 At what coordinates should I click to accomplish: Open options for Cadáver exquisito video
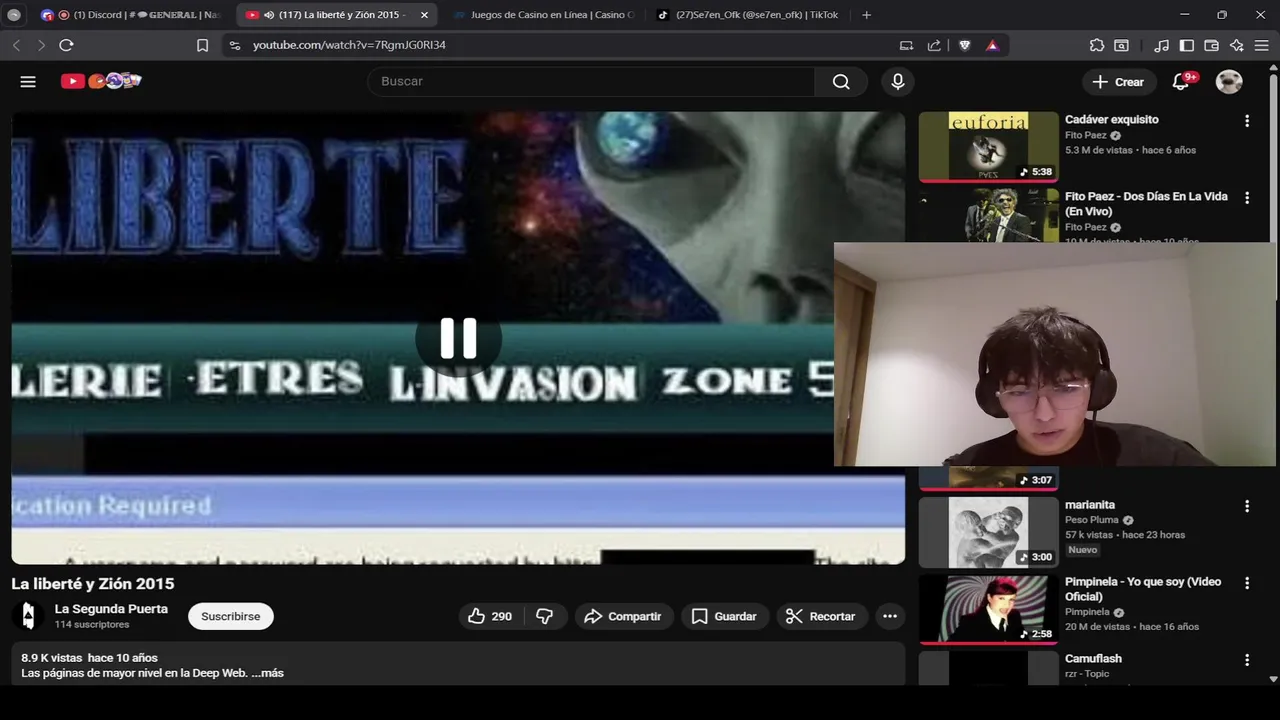1247,121
